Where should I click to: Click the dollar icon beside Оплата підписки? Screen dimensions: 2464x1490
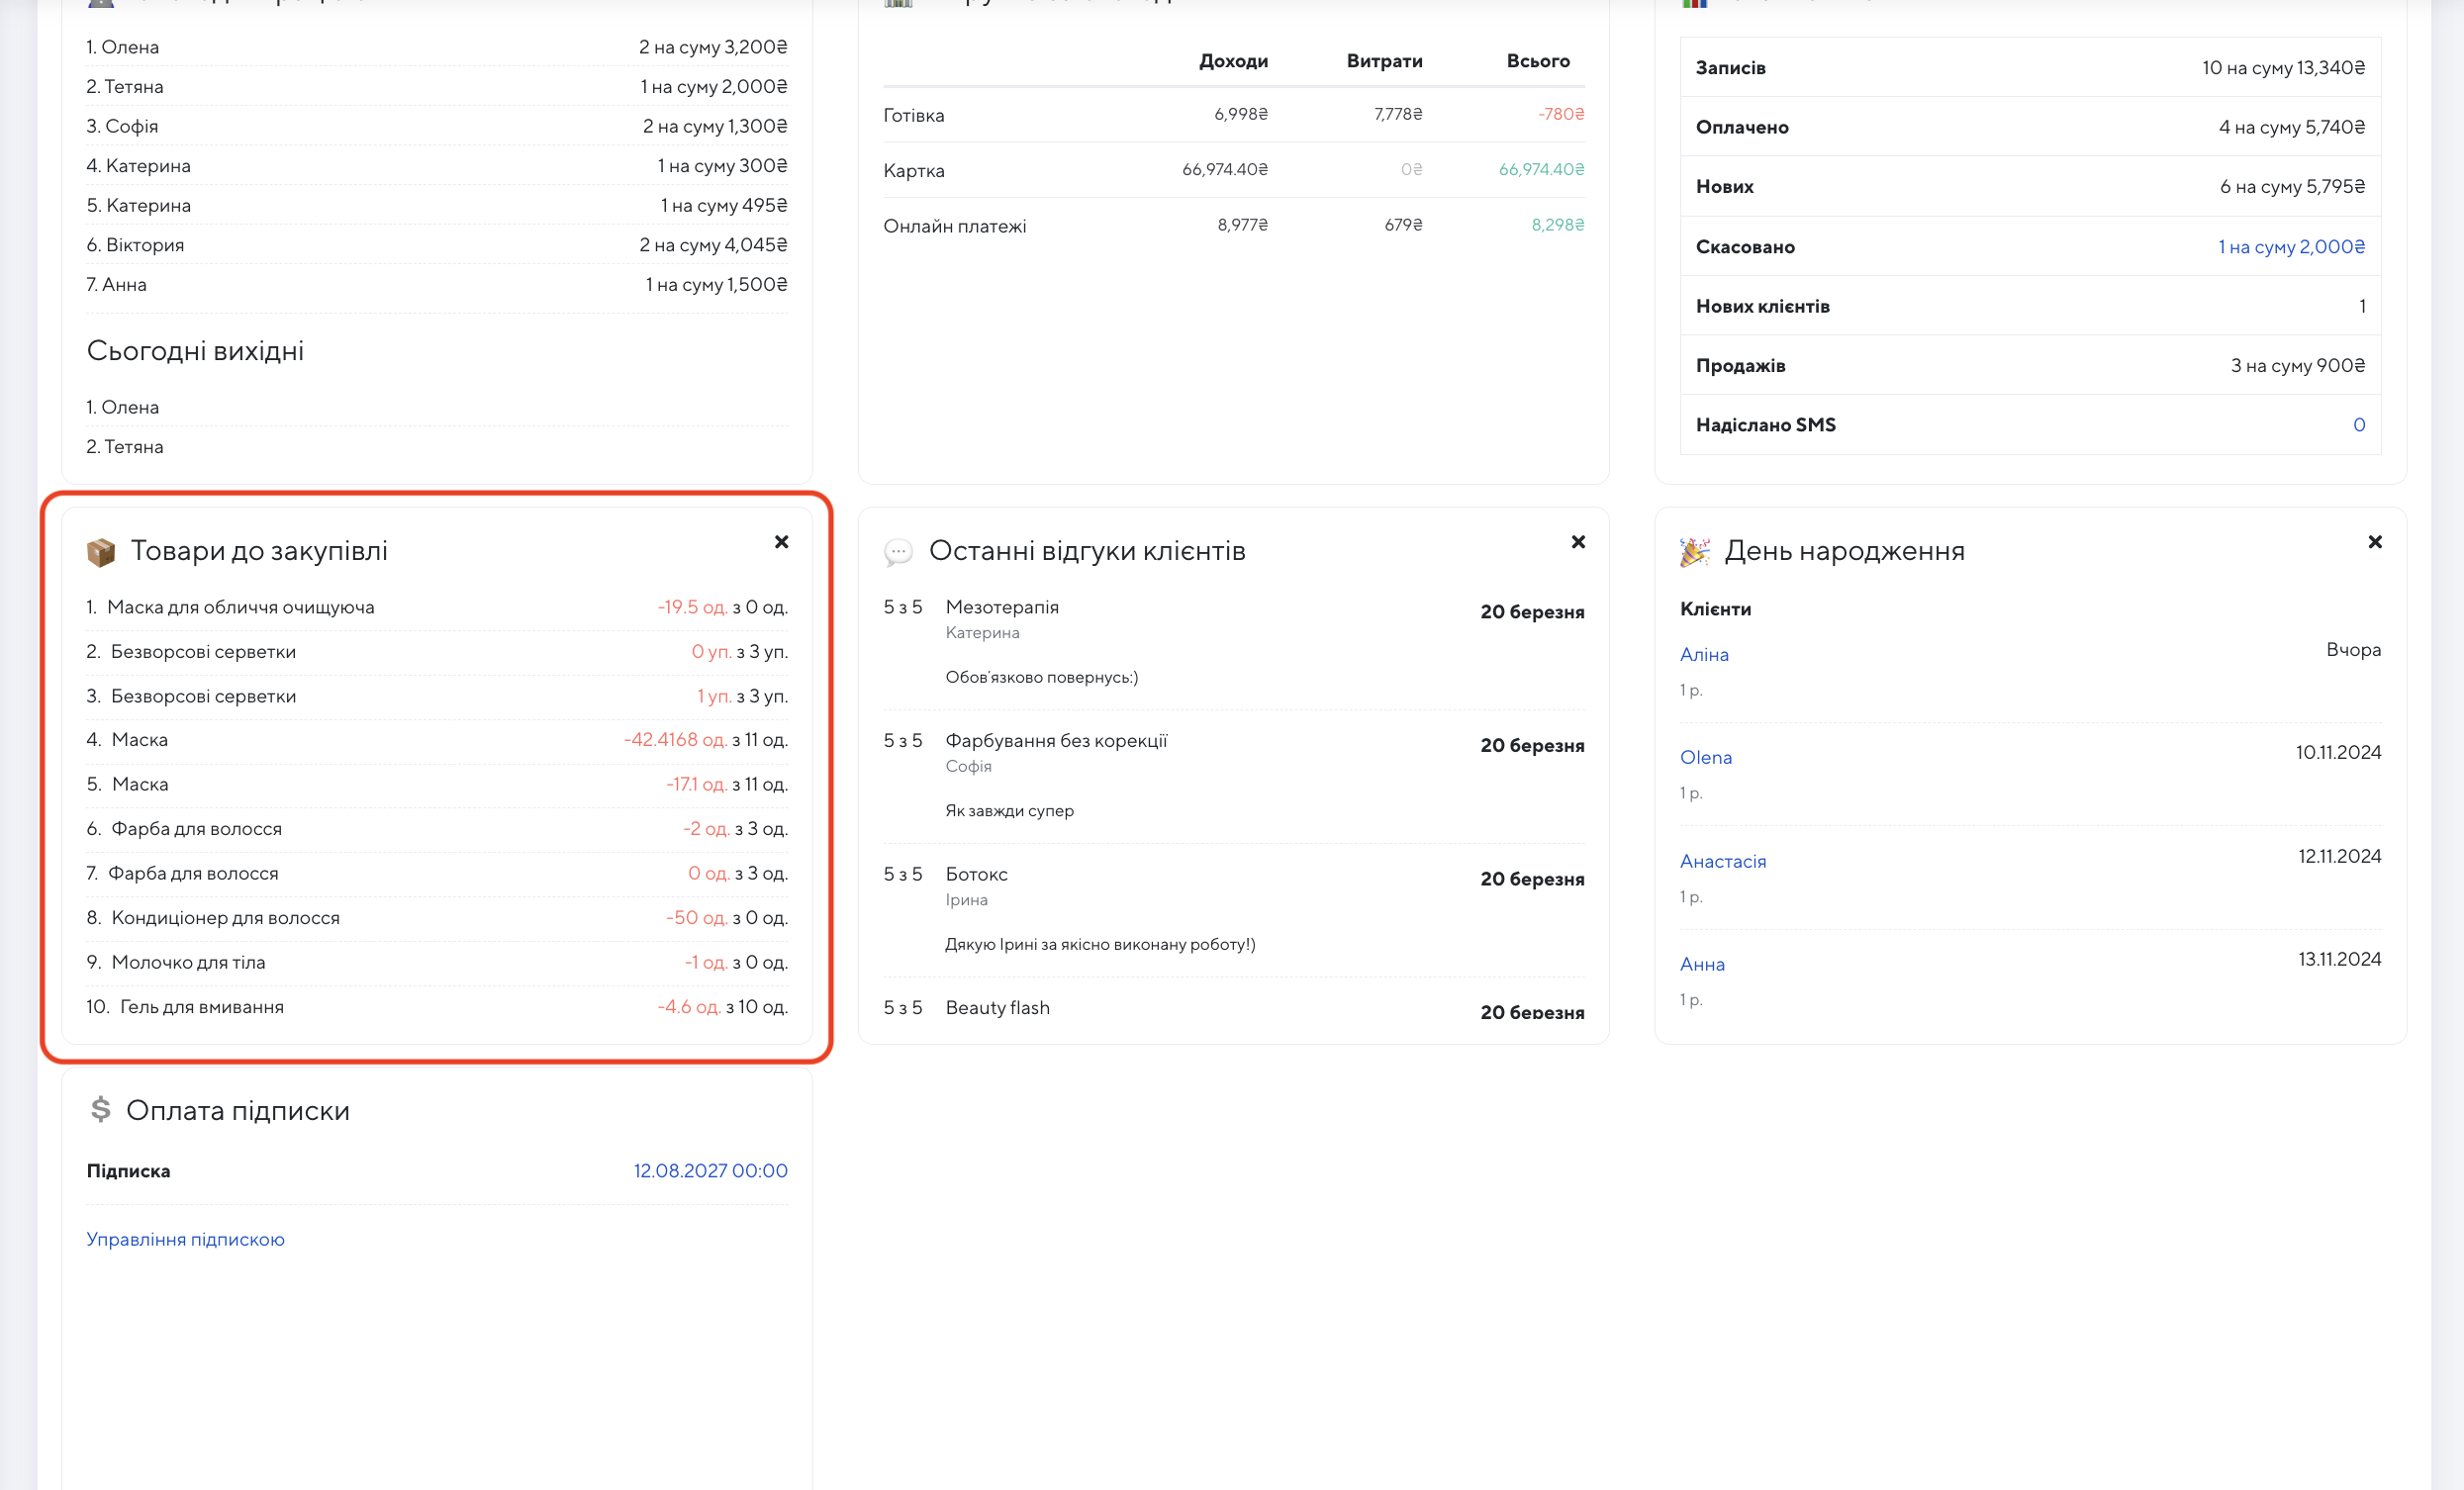click(100, 1109)
